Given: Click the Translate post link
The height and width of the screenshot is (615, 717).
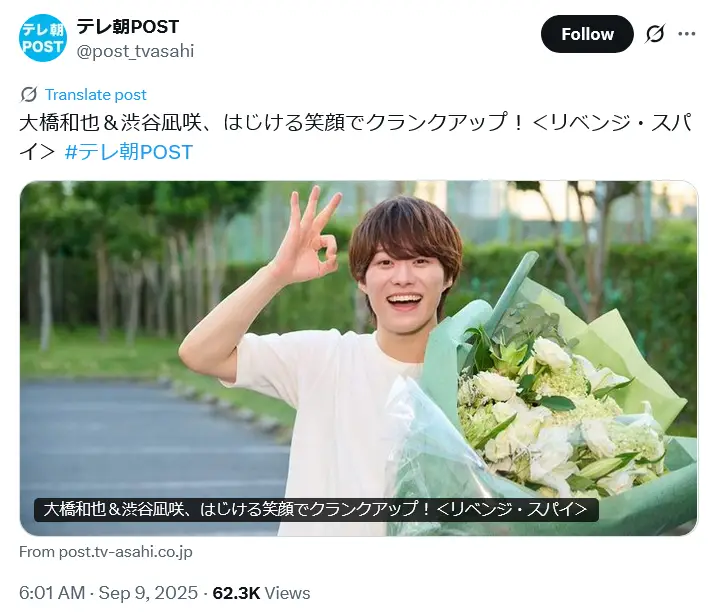Looking at the screenshot, I should (96, 95).
